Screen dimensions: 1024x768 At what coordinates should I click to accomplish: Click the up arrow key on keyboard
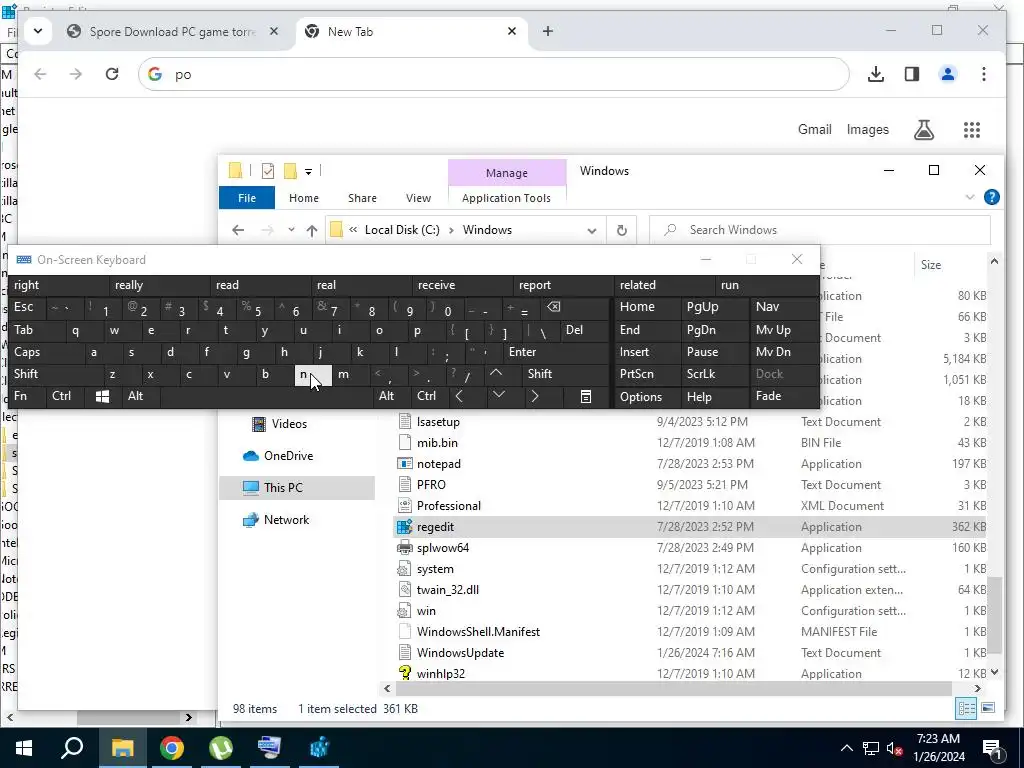tap(496, 374)
